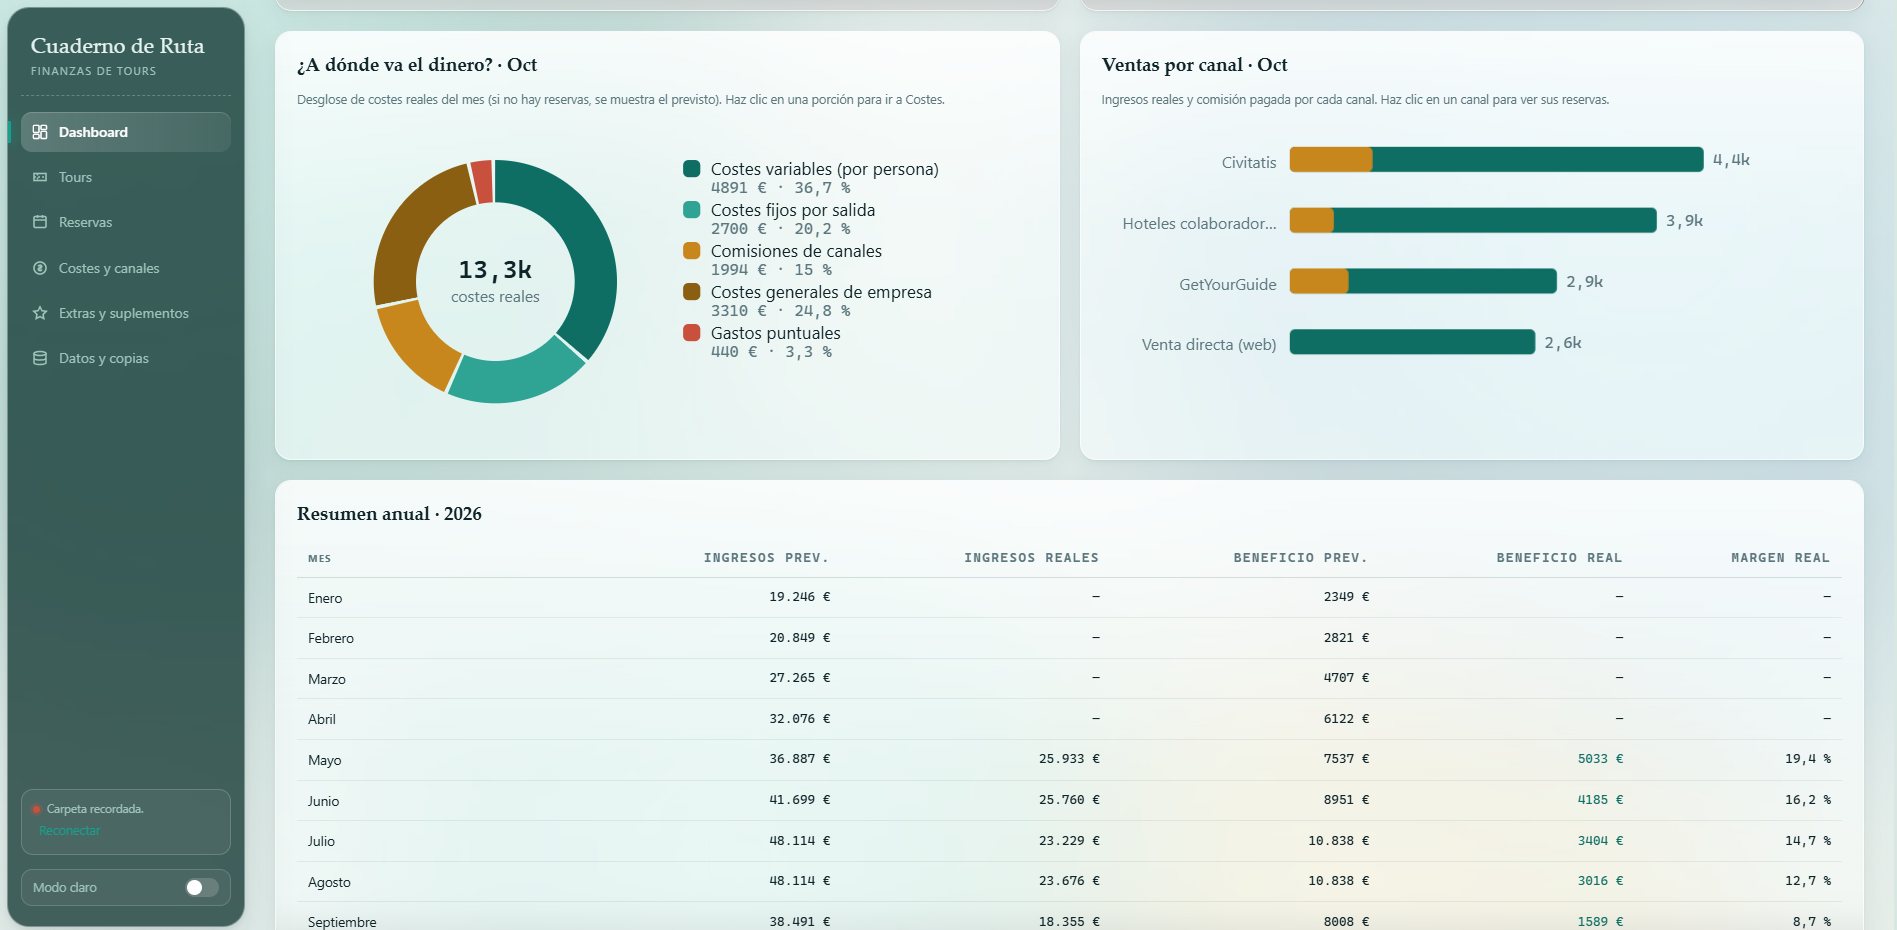The image size is (1897, 930).
Task: Click Costes fijos por salida legend swatch
Action: point(691,209)
